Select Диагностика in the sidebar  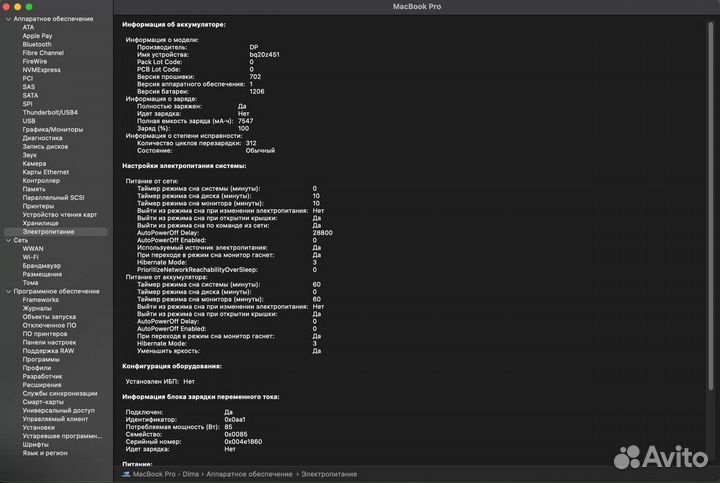point(42,138)
